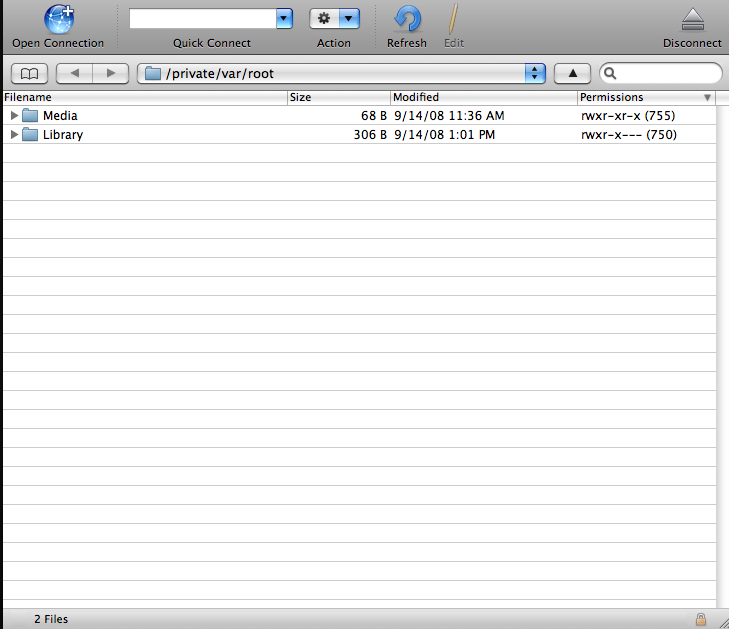Click the 2 Files status text

coord(51,619)
